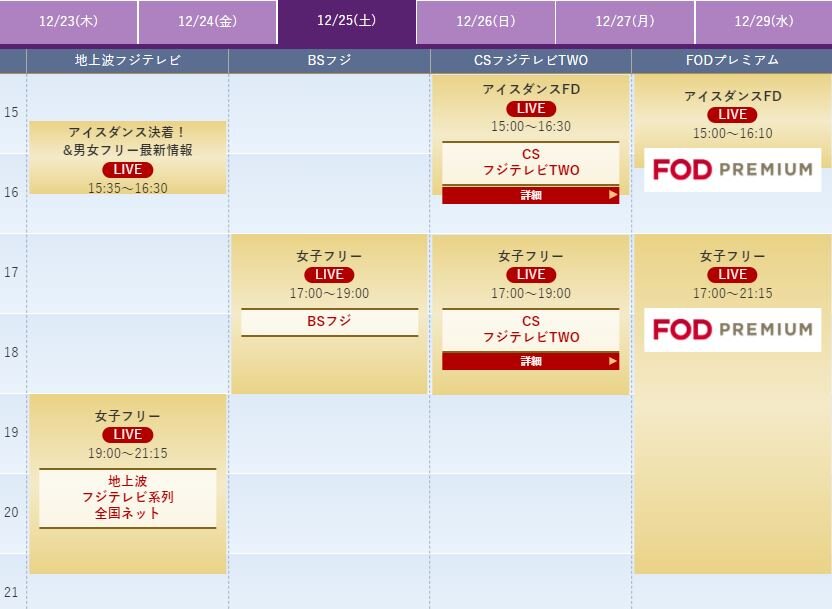Open 詳細 for 女子フリー on CS
832x609 pixels.
coord(531,361)
